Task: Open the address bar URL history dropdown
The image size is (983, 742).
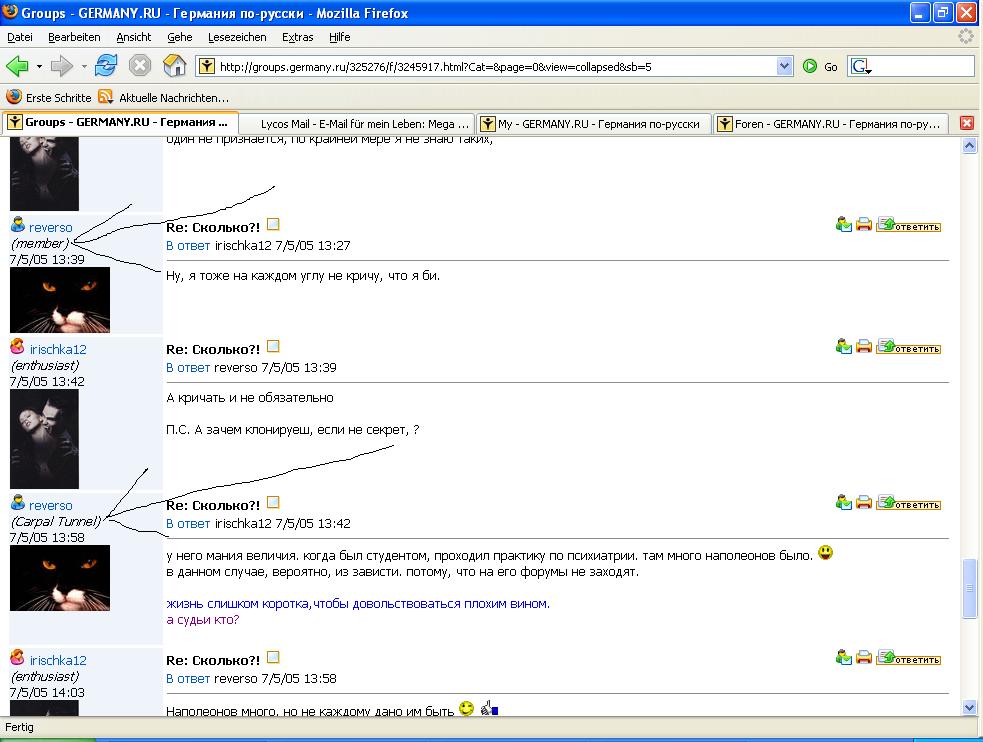Action: [x=785, y=66]
